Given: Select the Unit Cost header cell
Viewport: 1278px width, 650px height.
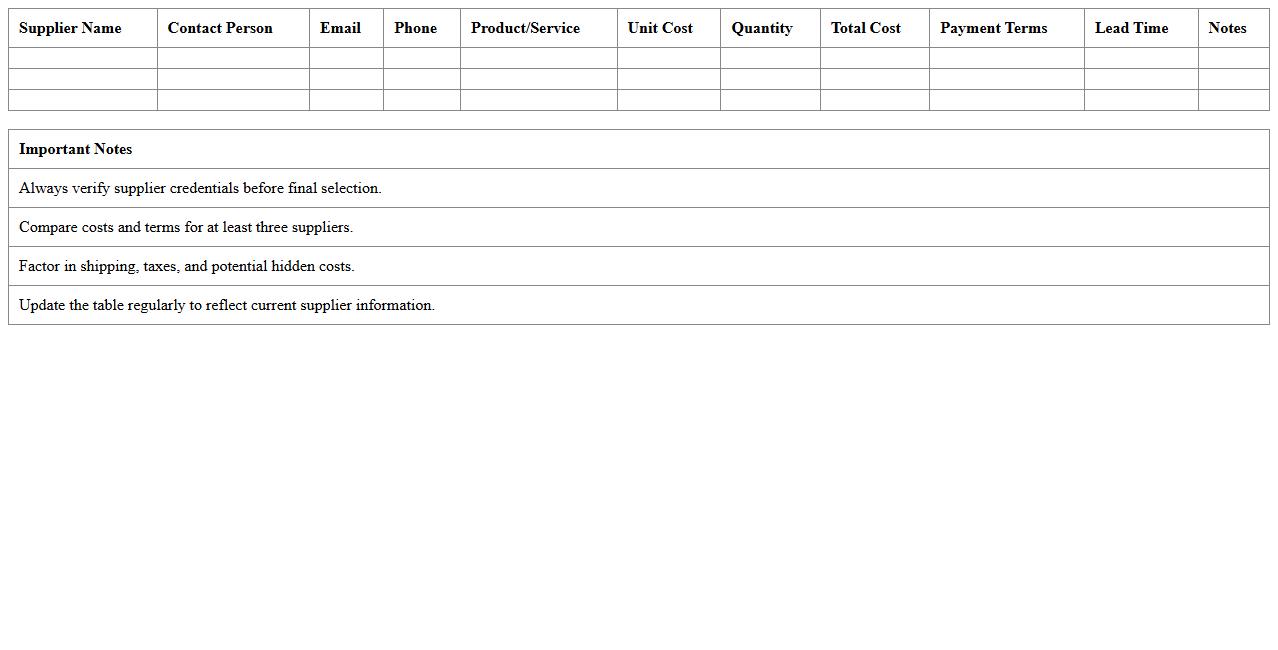Looking at the screenshot, I should (660, 28).
